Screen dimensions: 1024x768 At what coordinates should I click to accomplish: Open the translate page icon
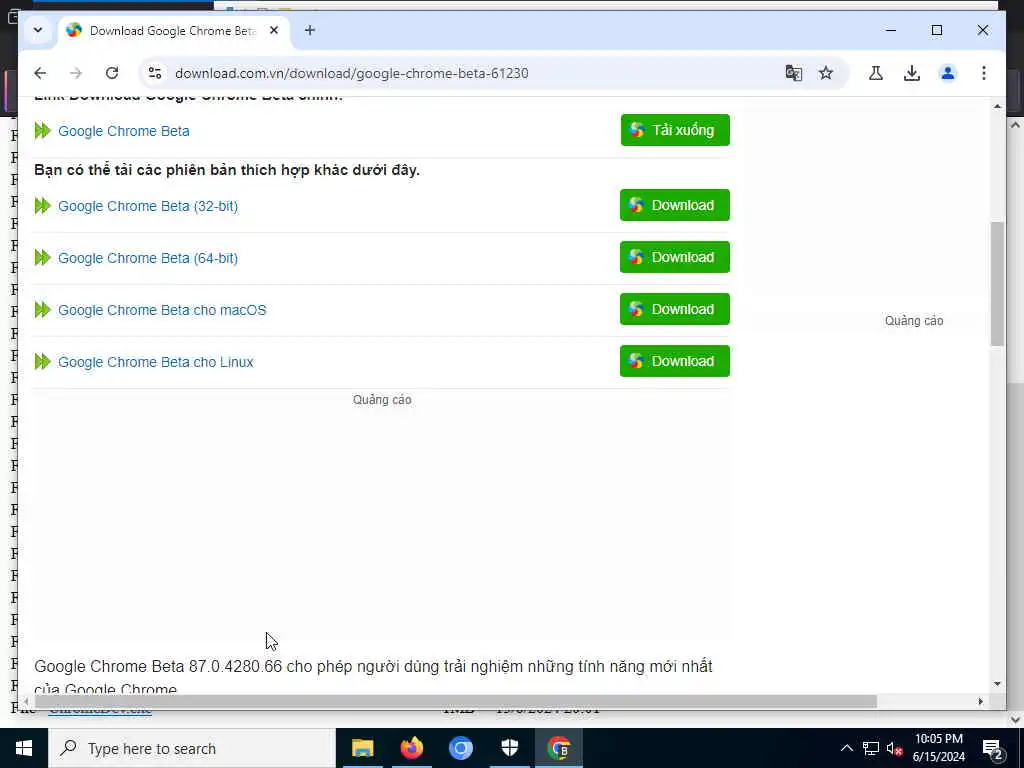pos(793,73)
